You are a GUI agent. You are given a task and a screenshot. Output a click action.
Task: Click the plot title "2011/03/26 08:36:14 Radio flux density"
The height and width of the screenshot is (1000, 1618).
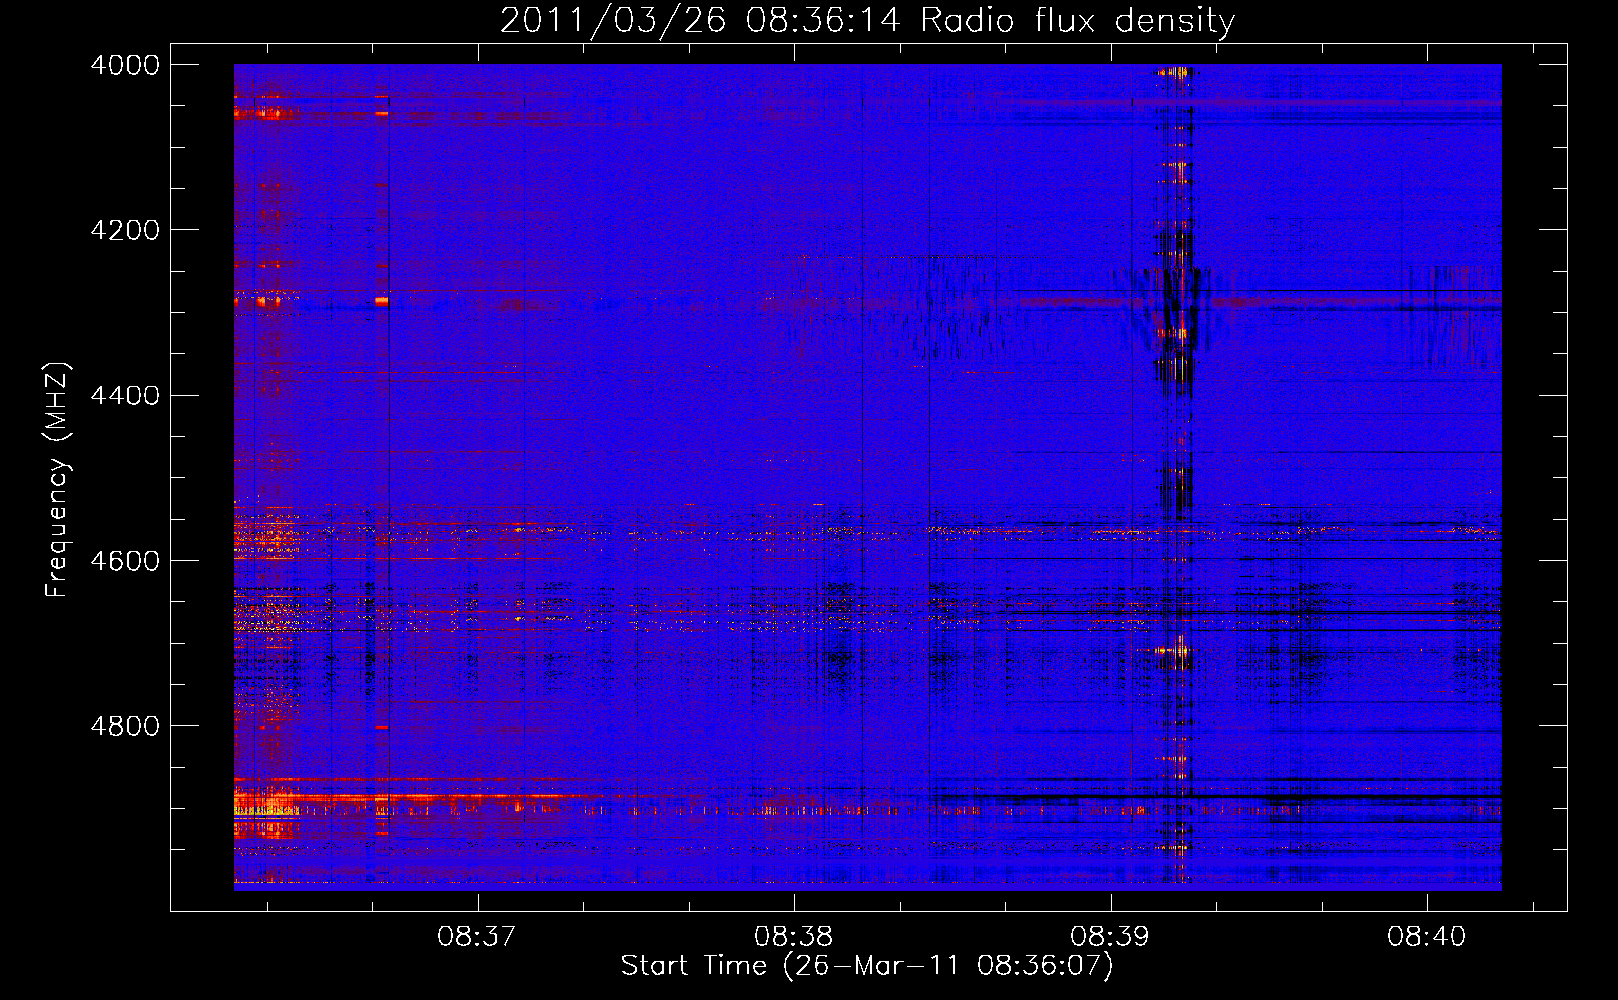click(x=867, y=20)
